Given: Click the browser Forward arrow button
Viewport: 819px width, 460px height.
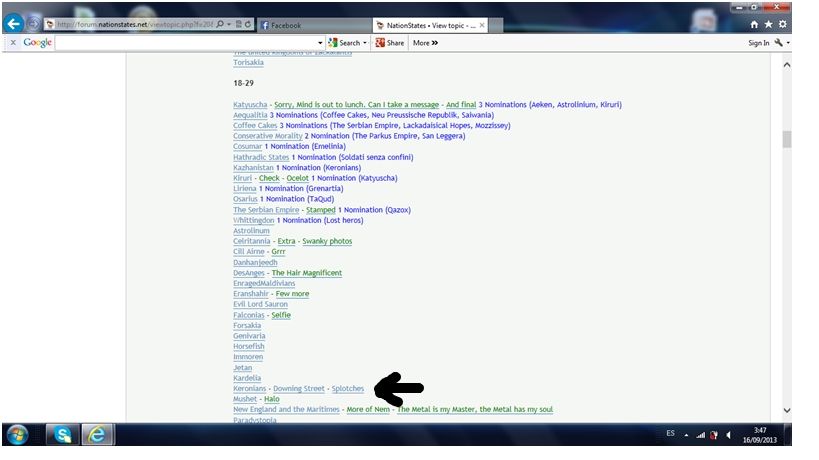Looking at the screenshot, I should click(34, 24).
